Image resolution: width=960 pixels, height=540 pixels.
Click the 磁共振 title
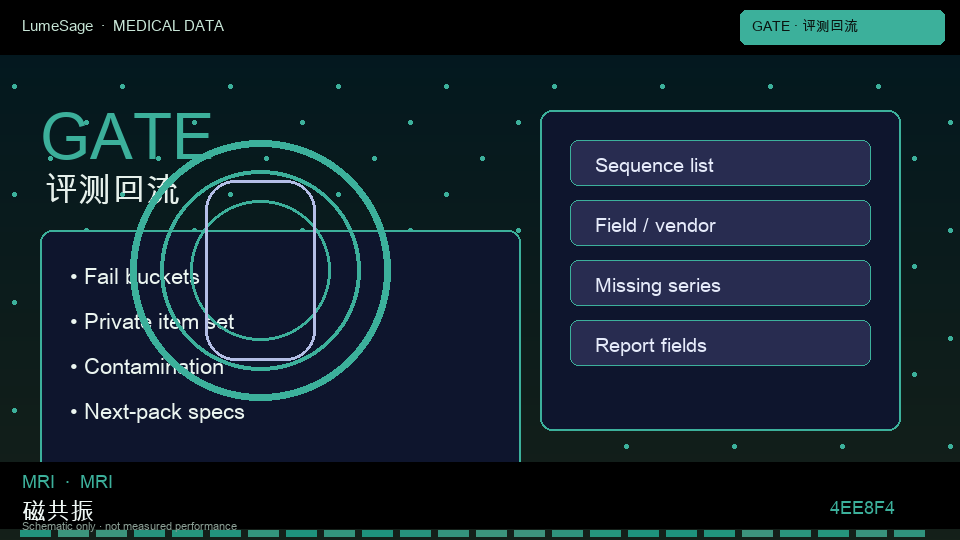click(58, 511)
